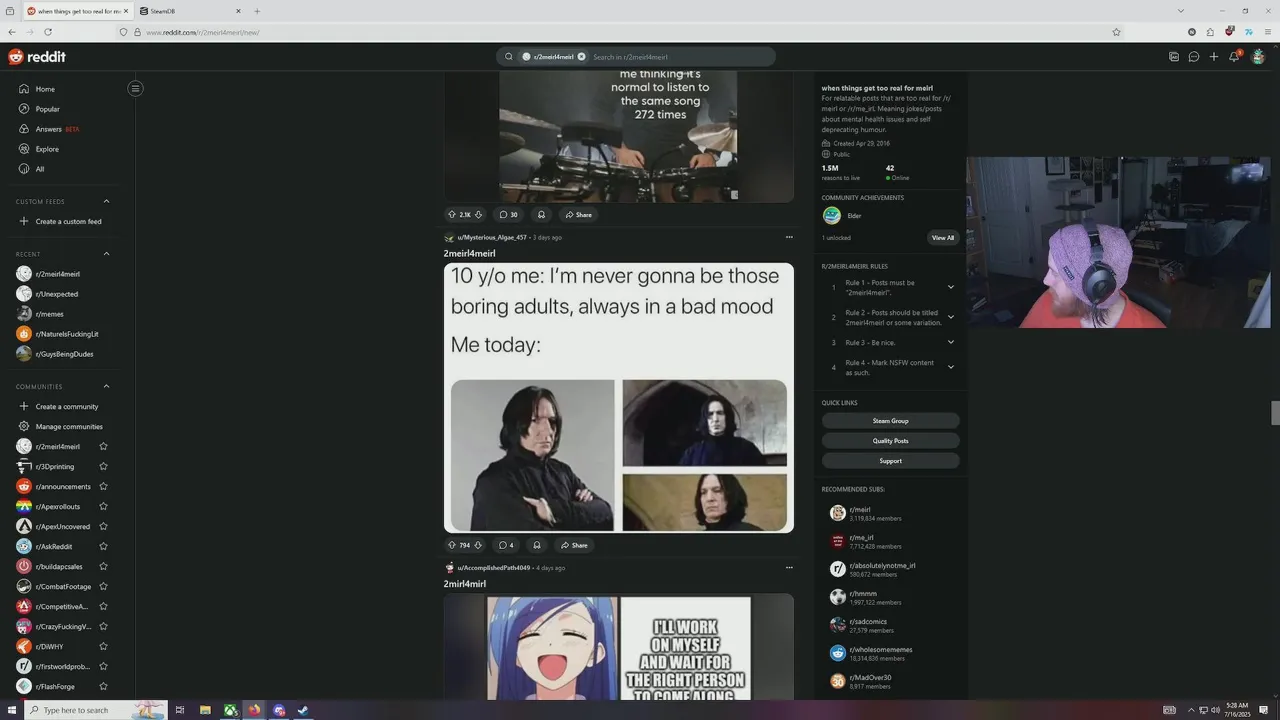Open the Popular feed
This screenshot has width=1280, height=720.
(47, 109)
